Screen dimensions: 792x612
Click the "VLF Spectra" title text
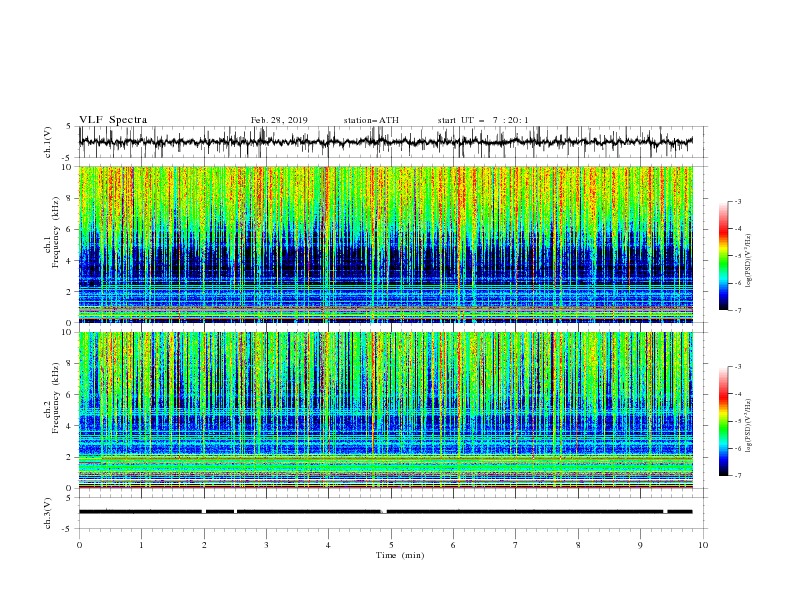[x=113, y=120]
